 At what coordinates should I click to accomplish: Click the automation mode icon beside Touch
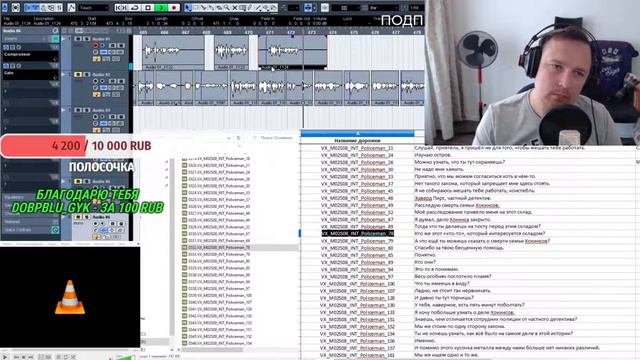tap(71, 8)
